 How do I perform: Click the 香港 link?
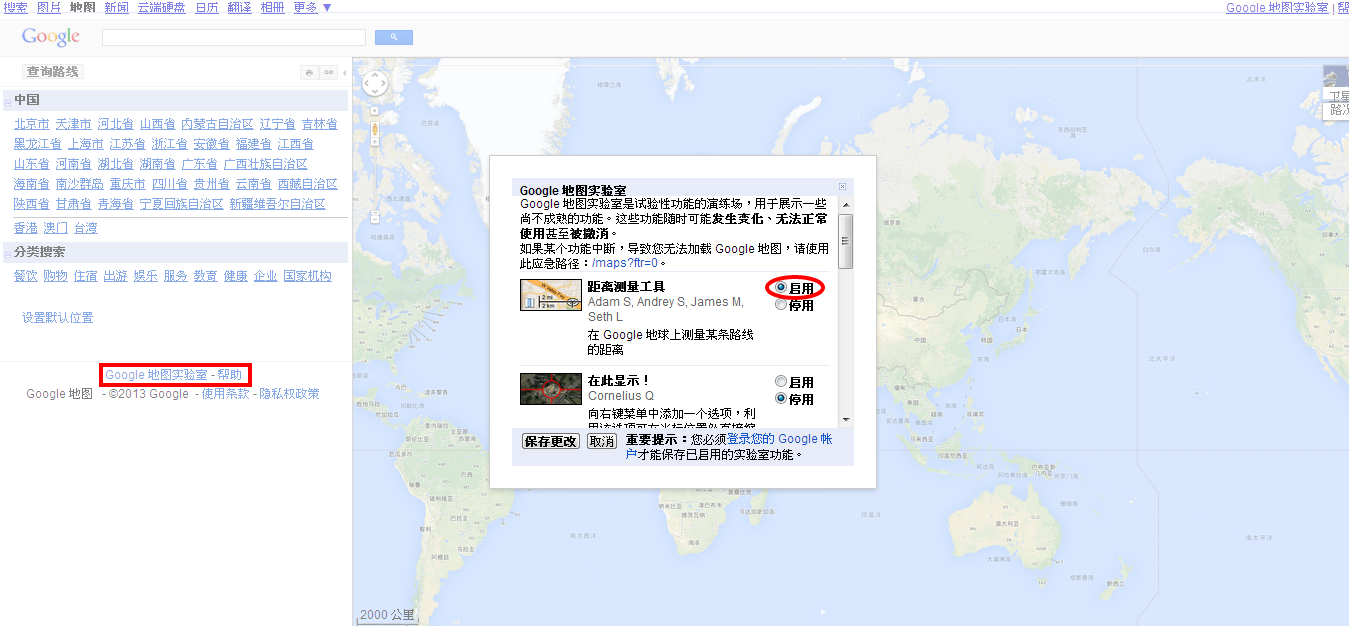(x=26, y=228)
